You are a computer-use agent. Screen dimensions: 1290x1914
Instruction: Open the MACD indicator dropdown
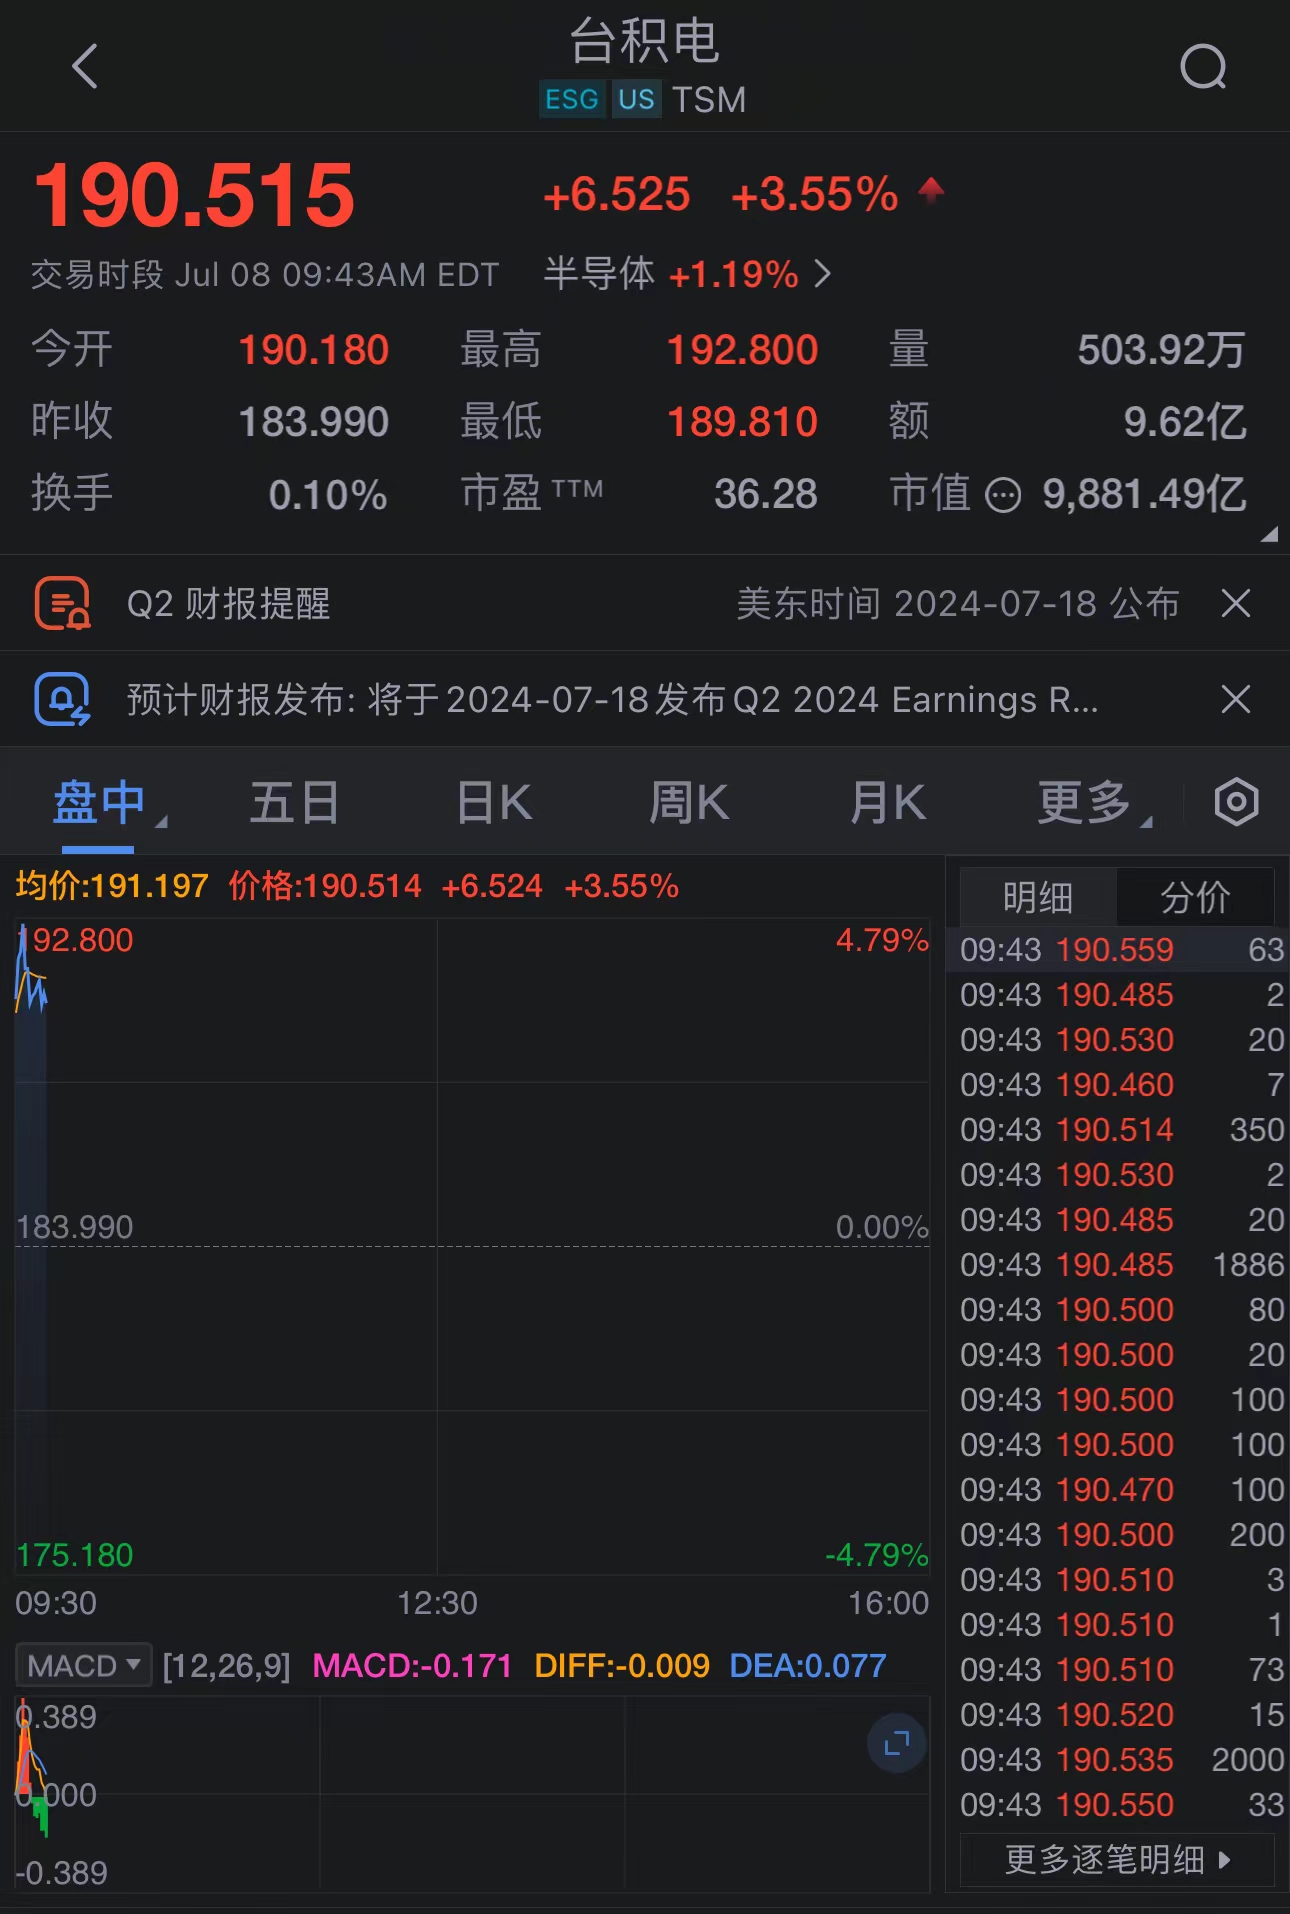click(84, 1665)
